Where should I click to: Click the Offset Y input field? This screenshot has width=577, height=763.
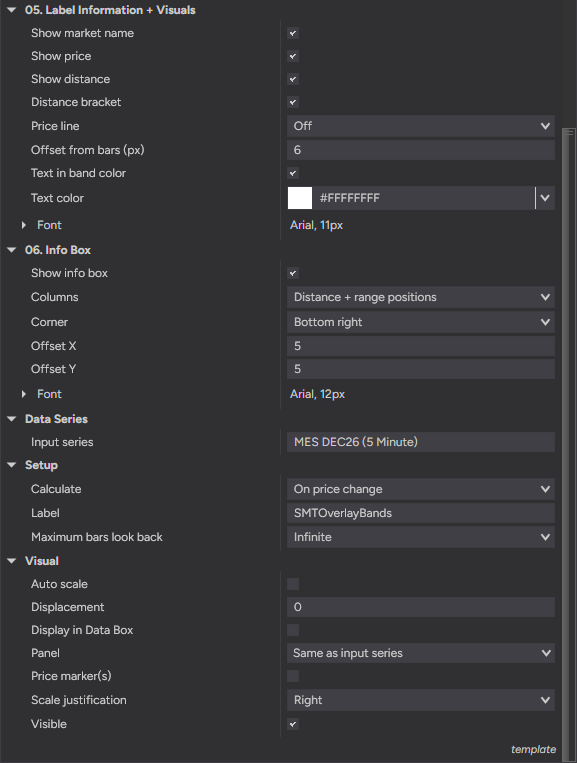[x=421, y=369]
